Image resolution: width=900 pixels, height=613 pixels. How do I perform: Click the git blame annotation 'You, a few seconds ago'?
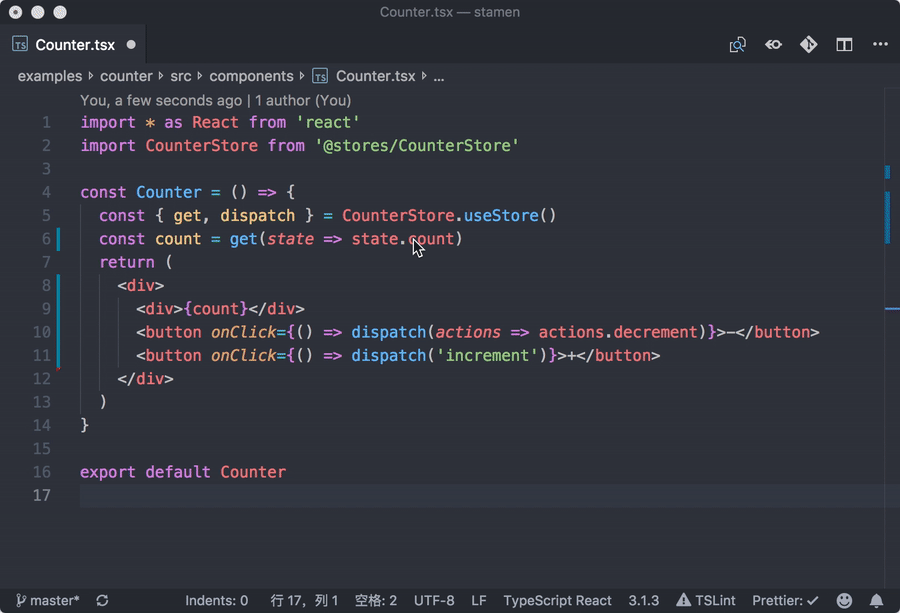coord(161,100)
